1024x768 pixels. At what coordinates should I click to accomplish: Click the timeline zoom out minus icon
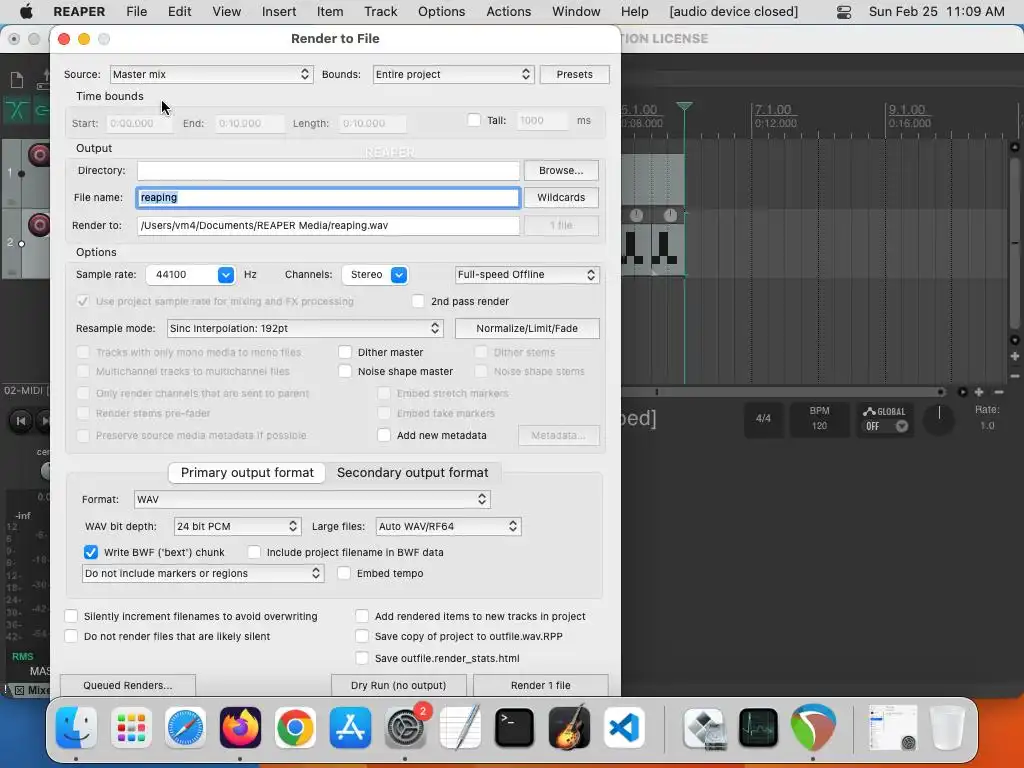999,392
